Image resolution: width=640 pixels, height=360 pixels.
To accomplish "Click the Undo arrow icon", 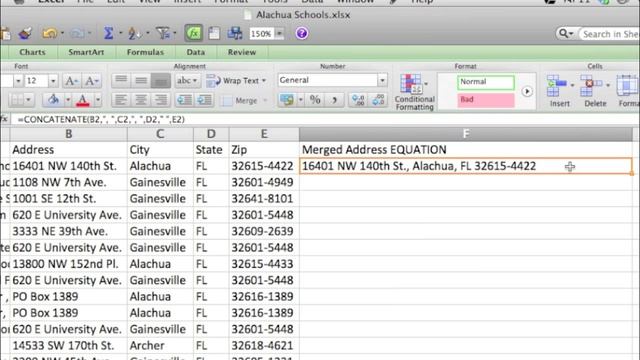I will (50, 33).
